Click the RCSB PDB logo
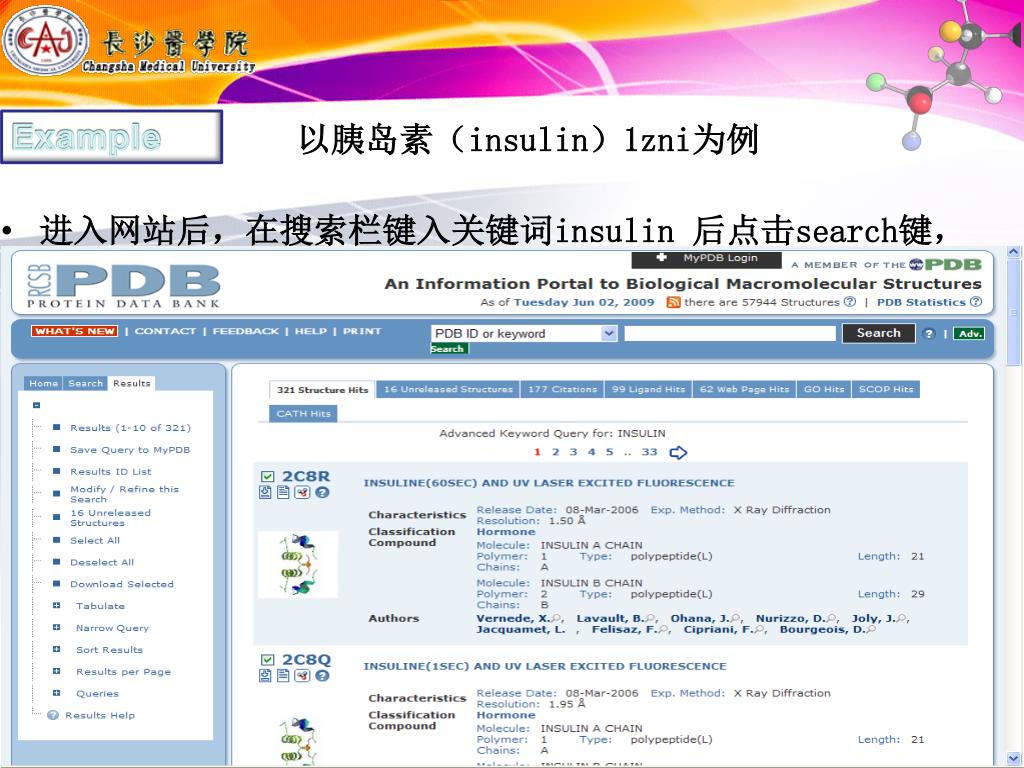This screenshot has width=1024, height=768. click(x=123, y=286)
